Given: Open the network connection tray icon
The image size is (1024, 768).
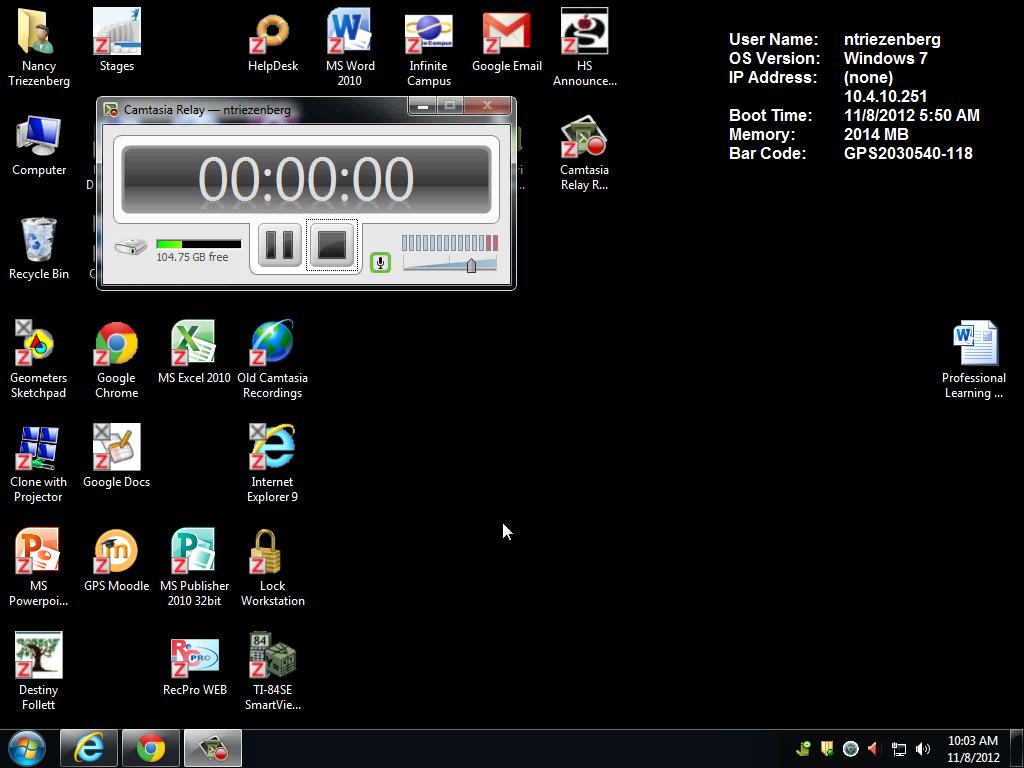Looking at the screenshot, I should coord(899,749).
